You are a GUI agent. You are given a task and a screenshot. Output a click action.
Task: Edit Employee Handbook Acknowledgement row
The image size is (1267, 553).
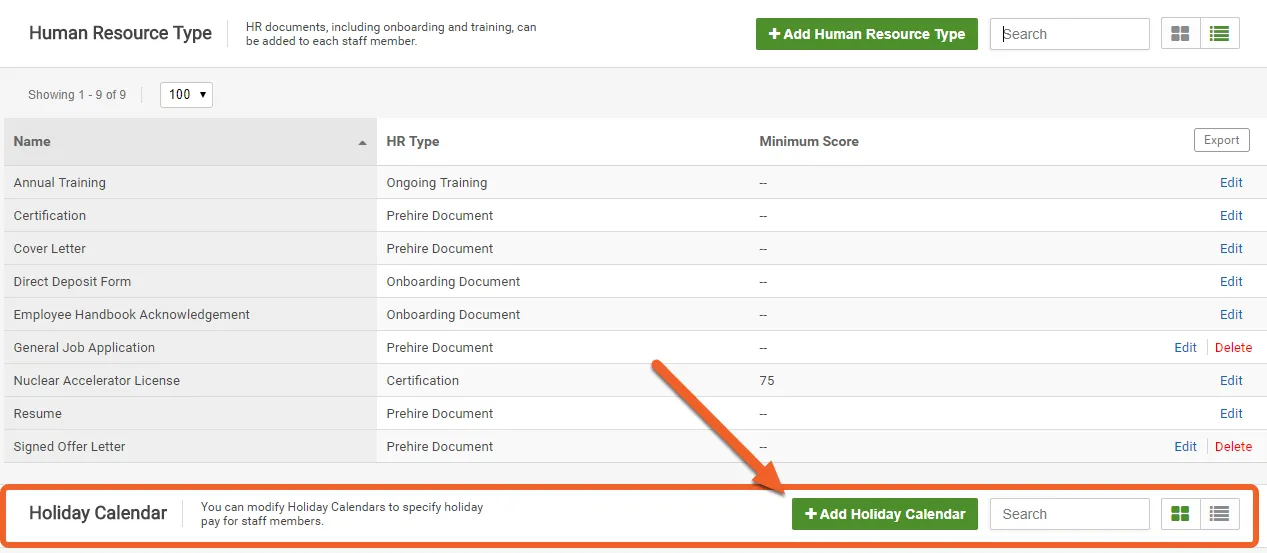pyautogui.click(x=1231, y=315)
